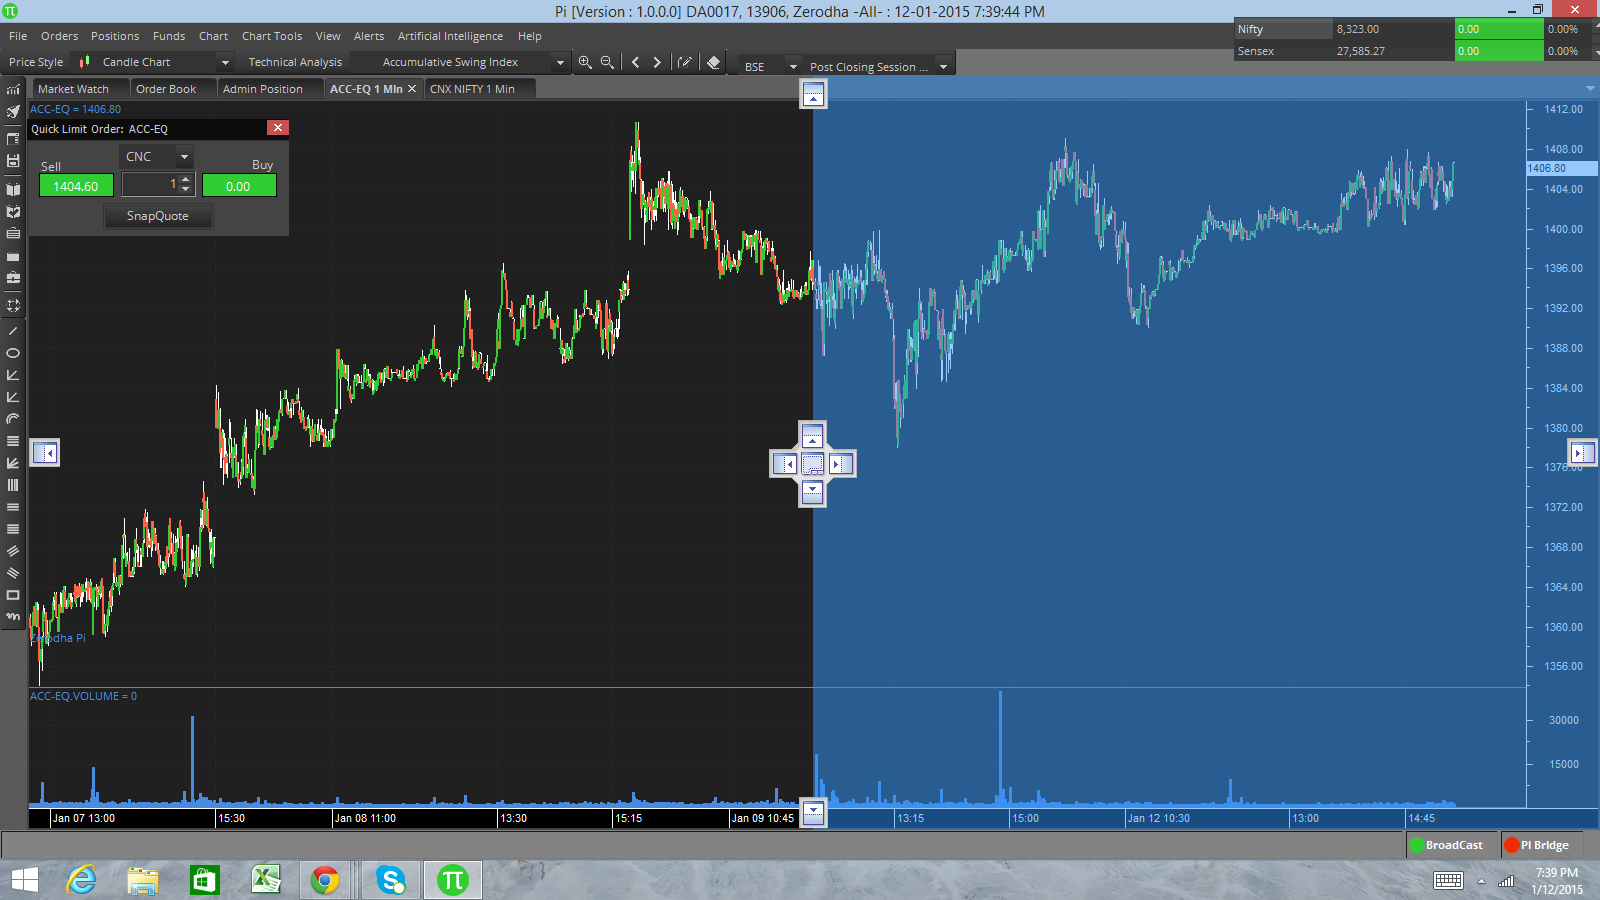The image size is (1600, 900).
Task: Increase the order quantity stepper
Action: pos(186,180)
